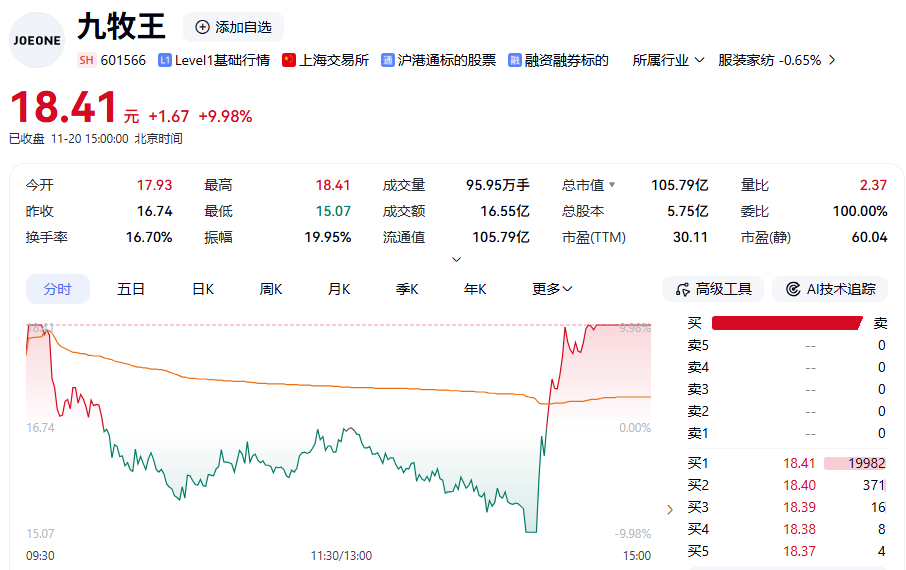Switch to 日K chart tab

point(203,289)
